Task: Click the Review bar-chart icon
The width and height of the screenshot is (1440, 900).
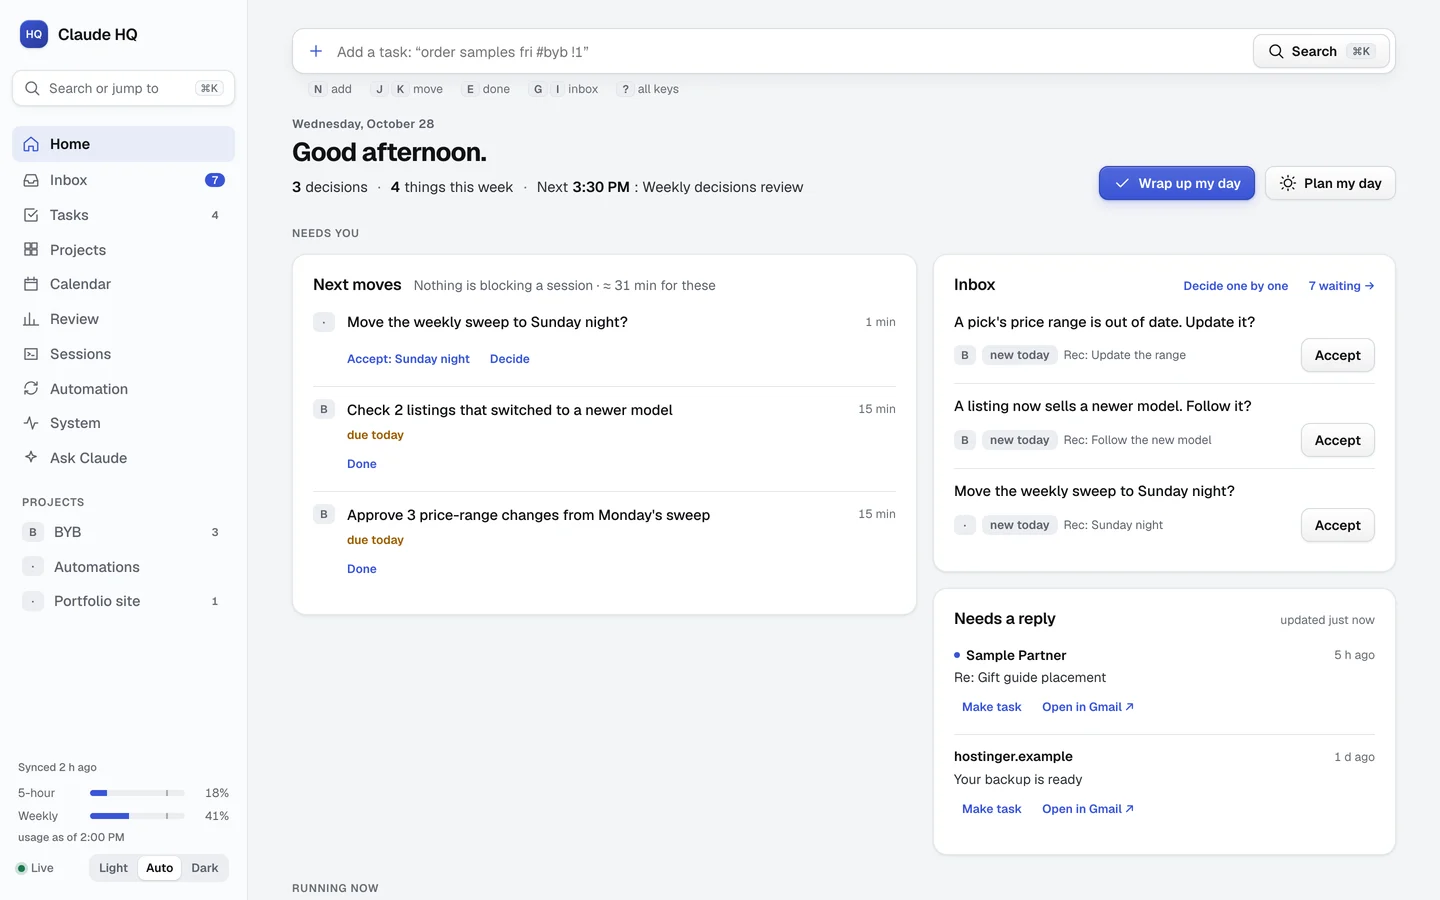Action: tap(31, 319)
